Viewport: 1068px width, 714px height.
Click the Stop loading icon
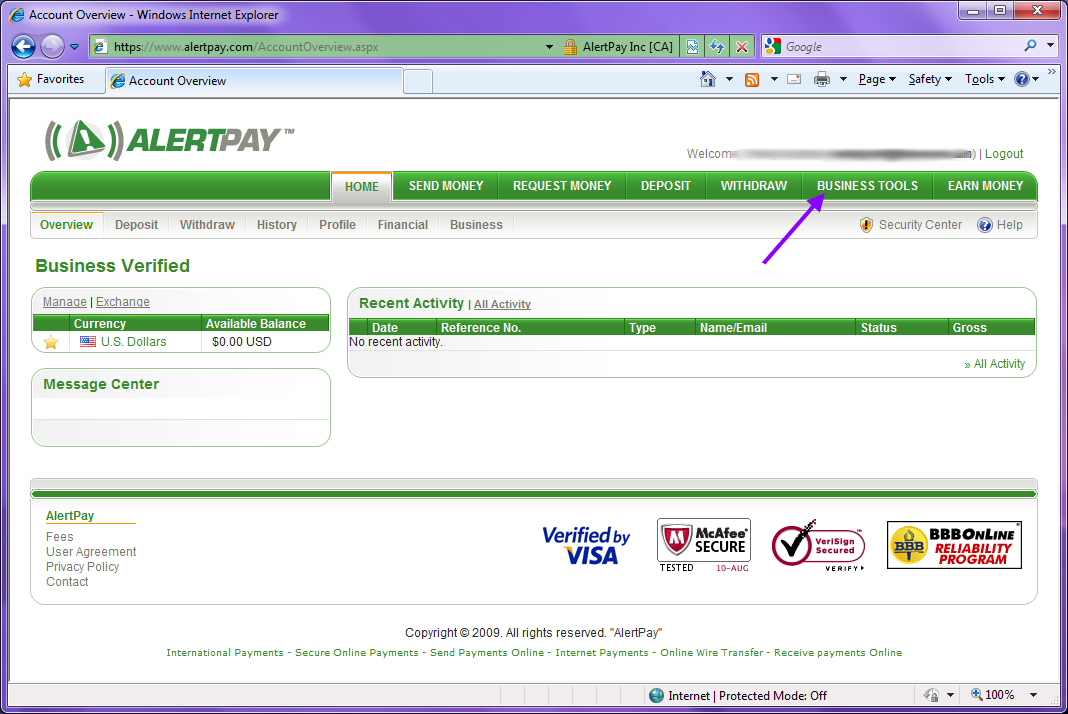(x=742, y=46)
